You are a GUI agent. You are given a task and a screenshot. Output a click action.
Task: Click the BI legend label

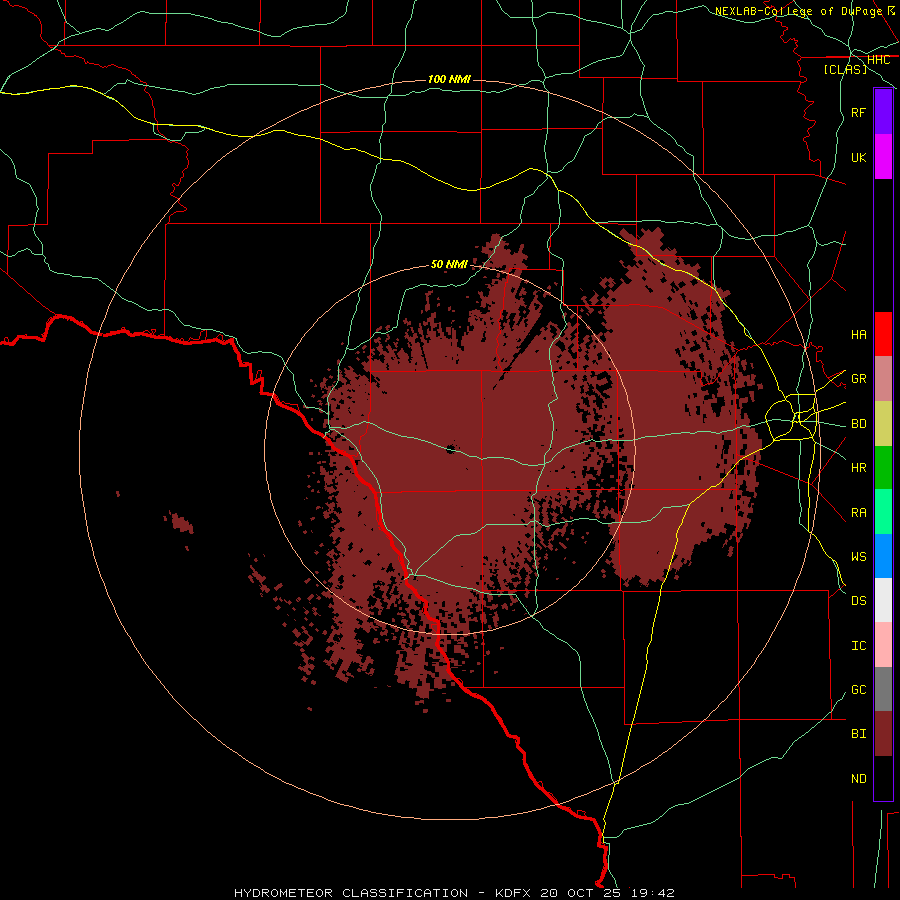pos(858,734)
